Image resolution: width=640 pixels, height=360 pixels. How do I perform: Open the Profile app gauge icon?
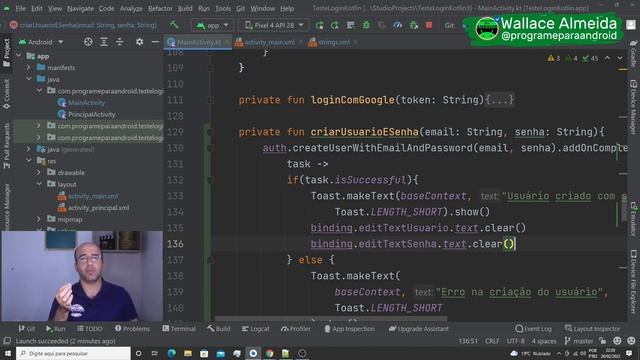pos(398,25)
